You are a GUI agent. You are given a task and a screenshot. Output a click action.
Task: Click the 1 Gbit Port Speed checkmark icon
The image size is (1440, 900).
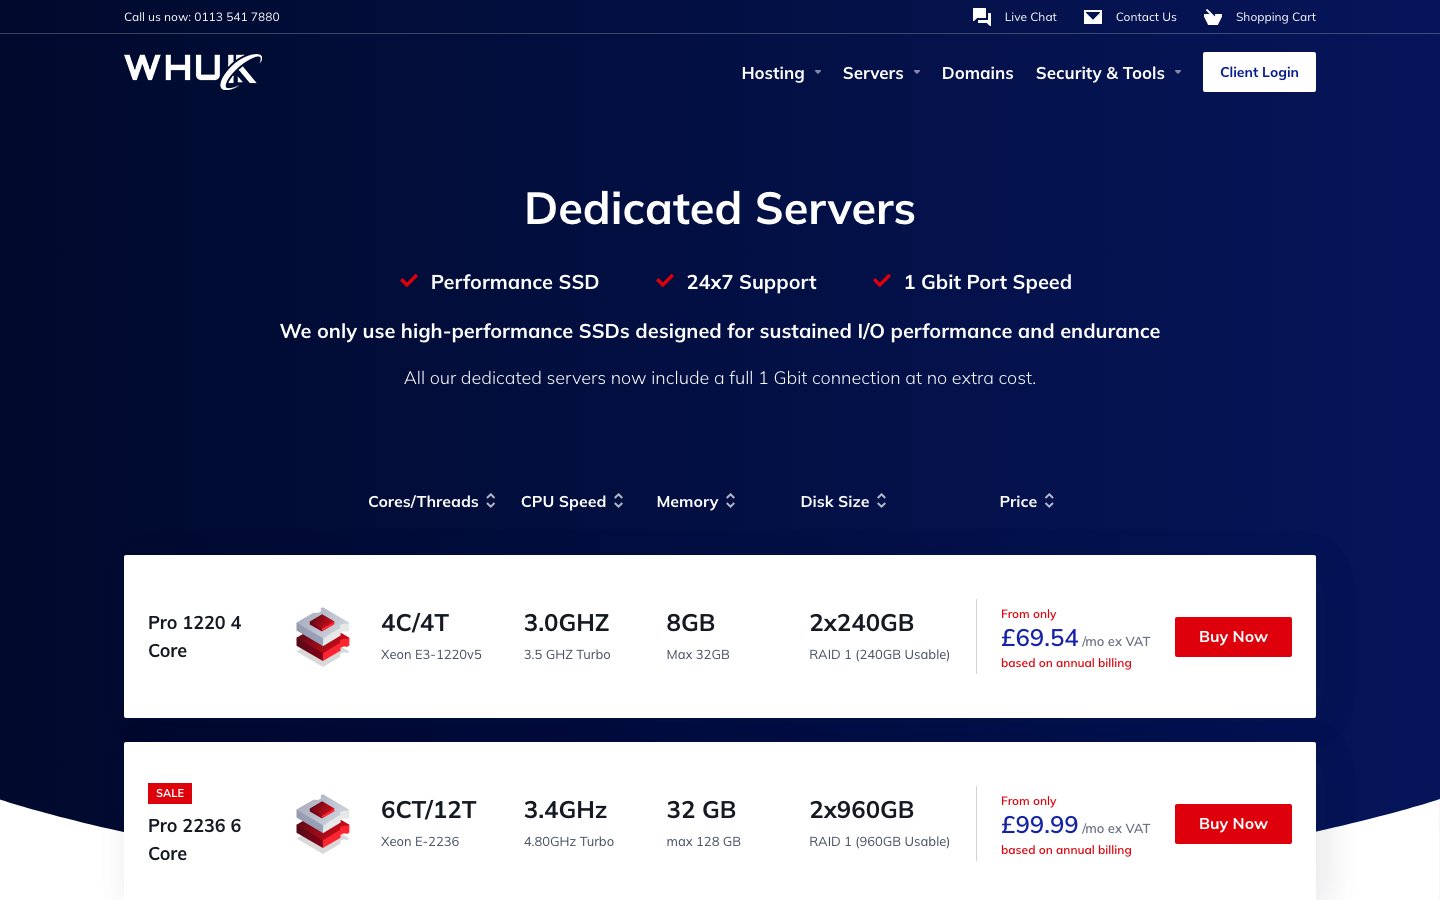coord(882,281)
